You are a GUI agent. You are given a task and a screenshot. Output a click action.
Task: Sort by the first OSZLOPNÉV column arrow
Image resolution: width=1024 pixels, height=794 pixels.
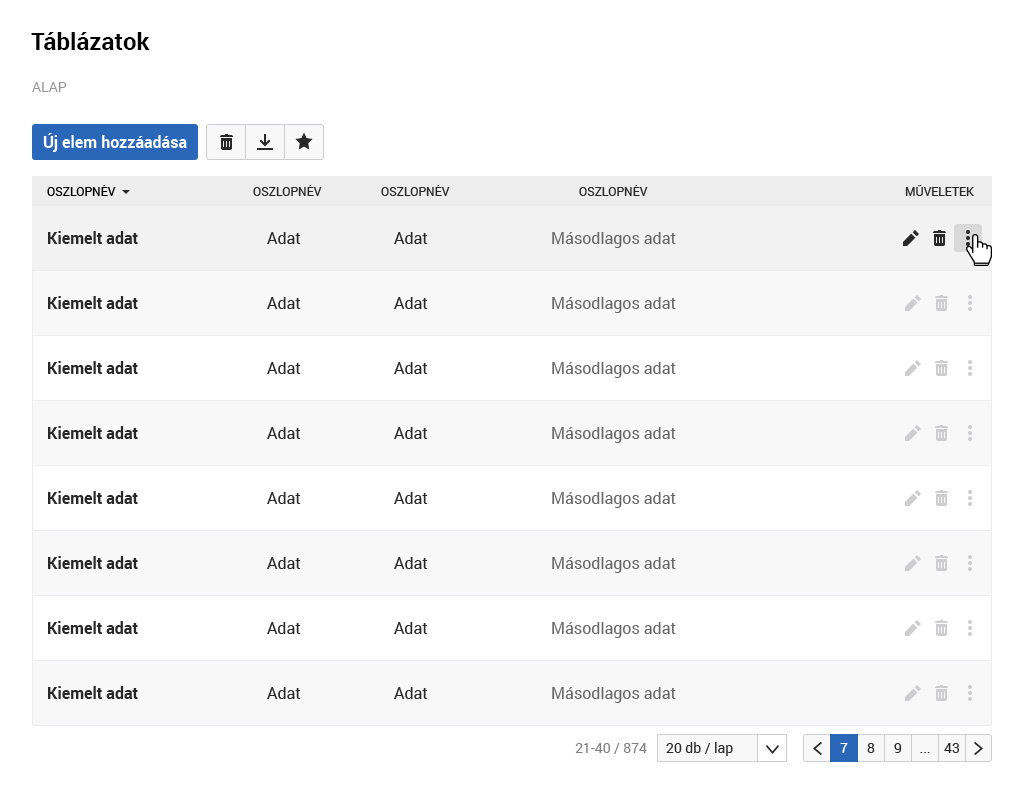126,192
